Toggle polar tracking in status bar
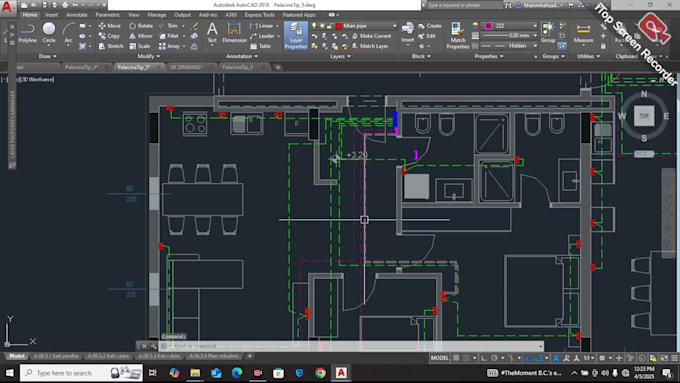The width and height of the screenshot is (680, 383). click(x=494, y=358)
